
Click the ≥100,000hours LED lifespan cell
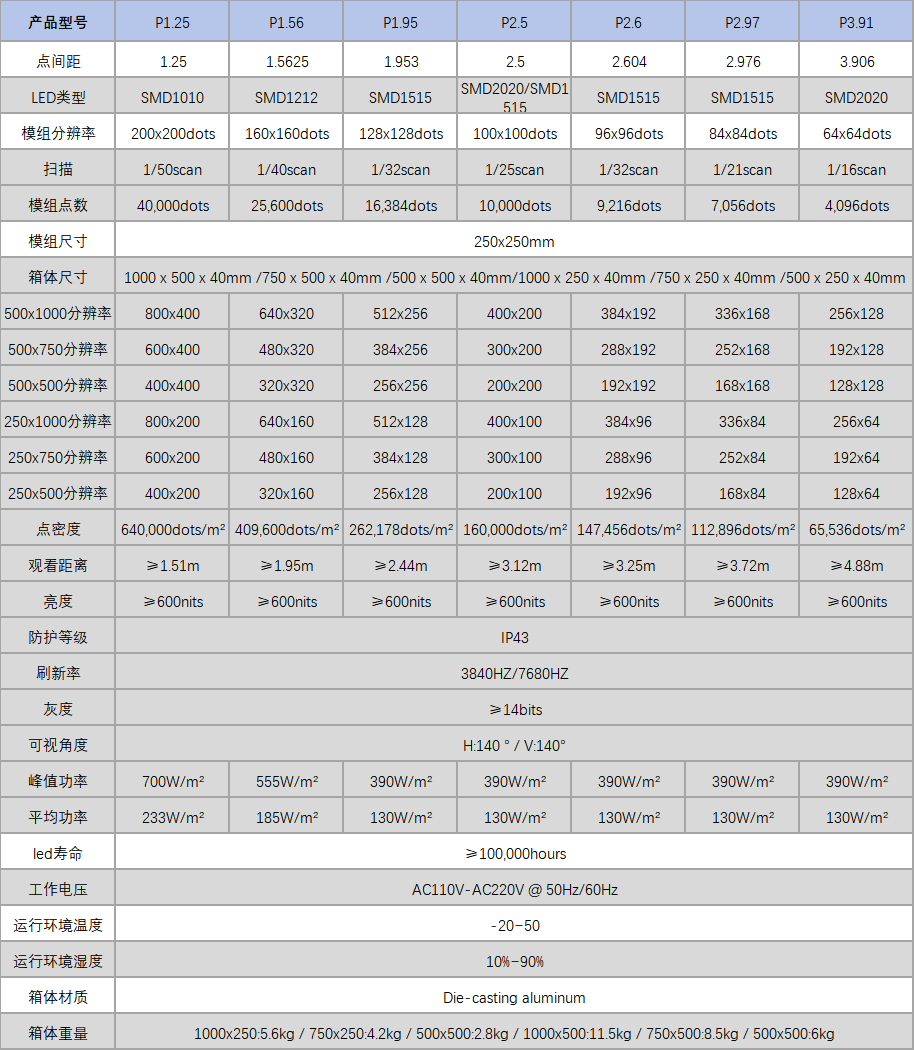(x=514, y=853)
